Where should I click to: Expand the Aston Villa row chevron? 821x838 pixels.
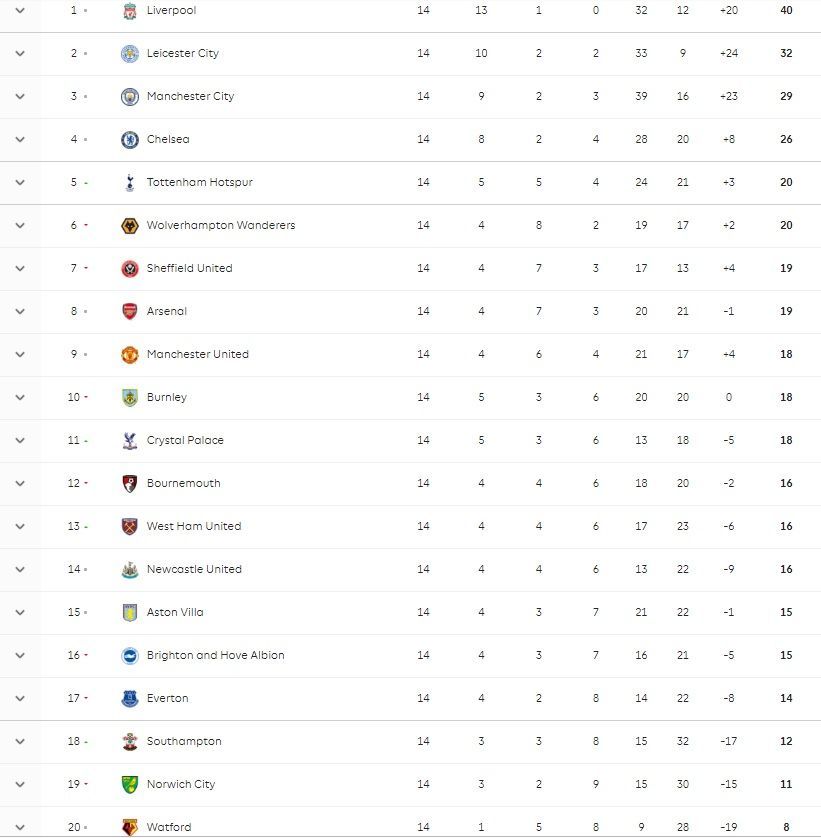20,612
